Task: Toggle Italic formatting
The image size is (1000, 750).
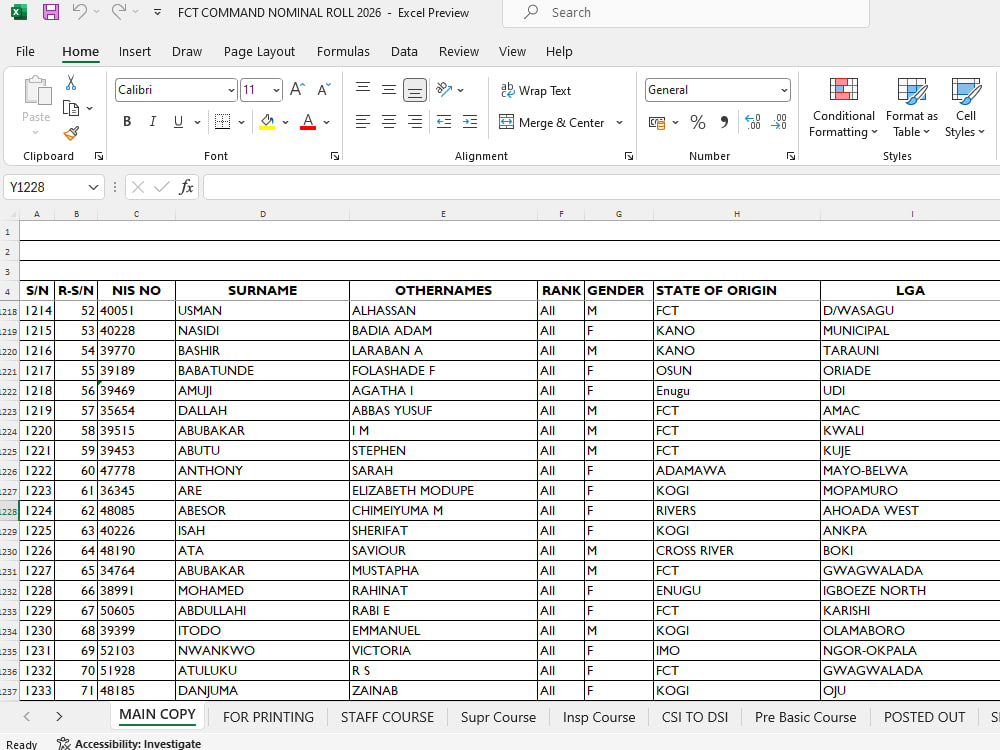Action: point(152,121)
